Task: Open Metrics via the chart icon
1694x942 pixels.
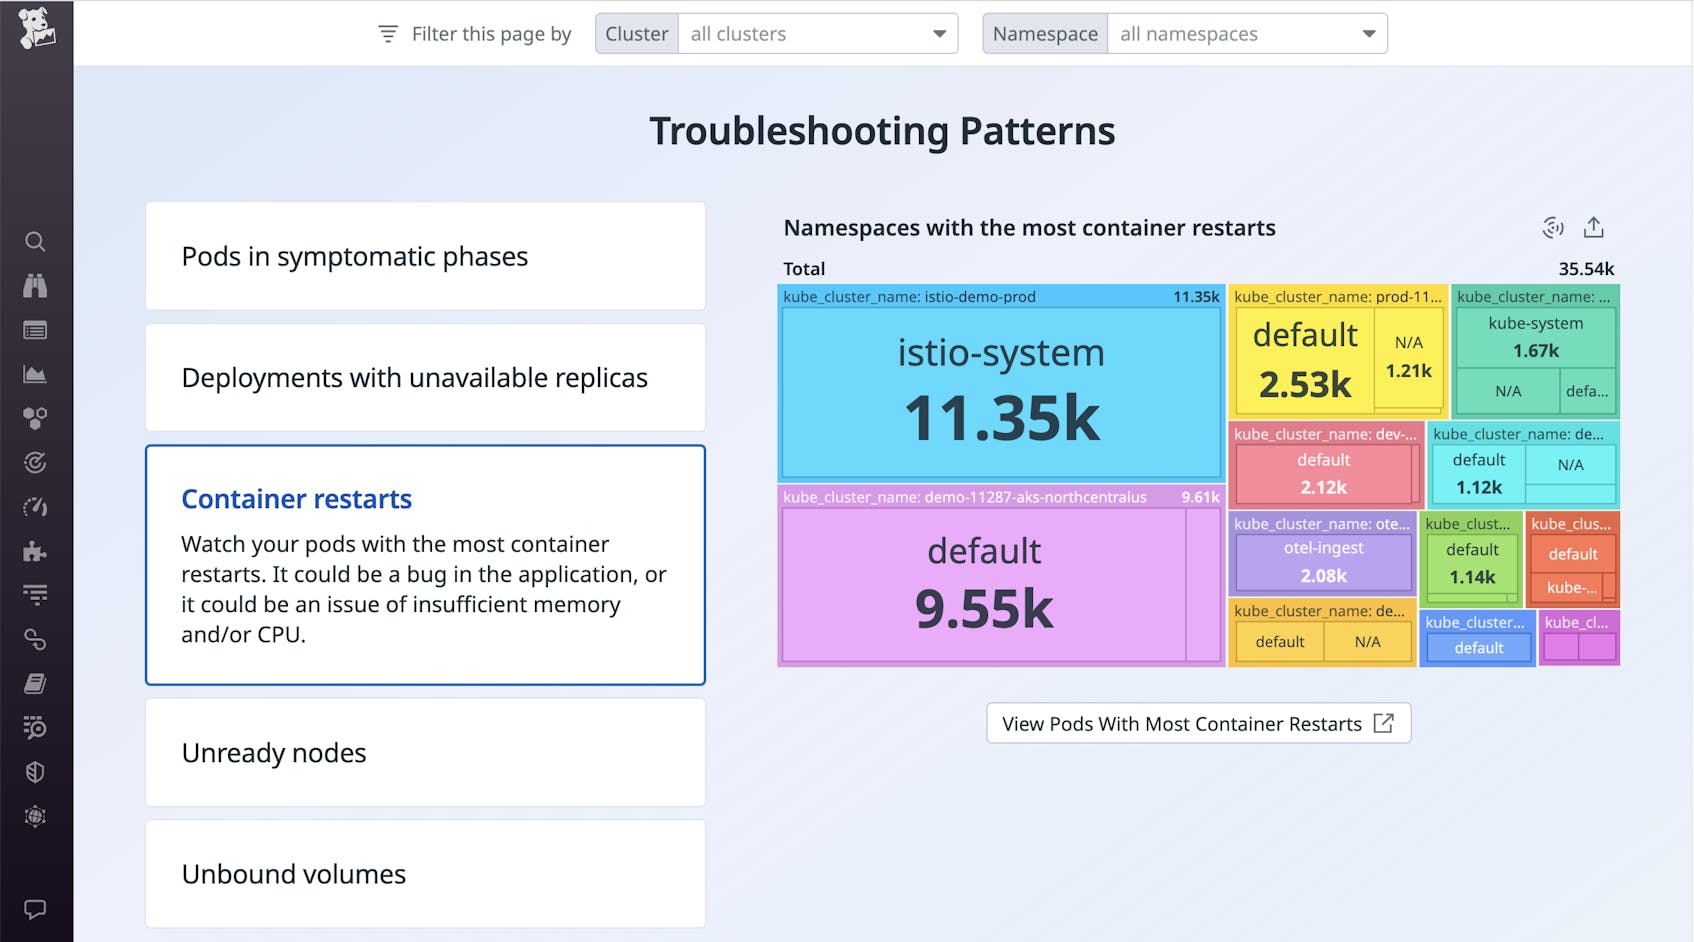Action: (36, 374)
